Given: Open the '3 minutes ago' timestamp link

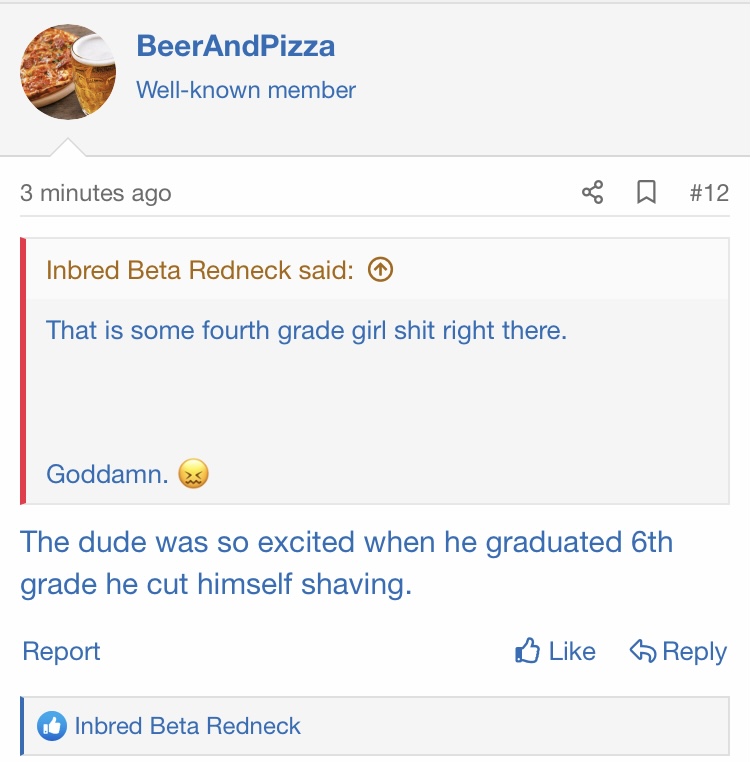Looking at the screenshot, I should 96,193.
